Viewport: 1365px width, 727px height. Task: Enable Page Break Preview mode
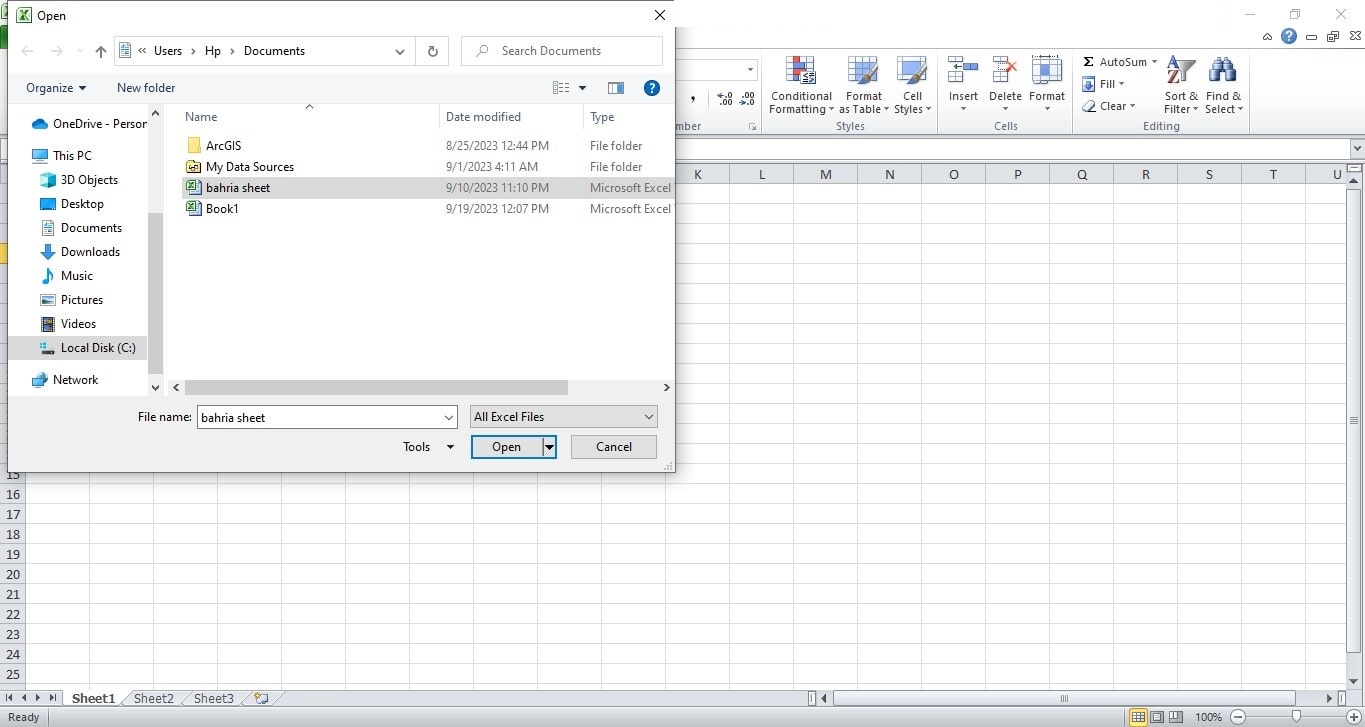point(1178,717)
